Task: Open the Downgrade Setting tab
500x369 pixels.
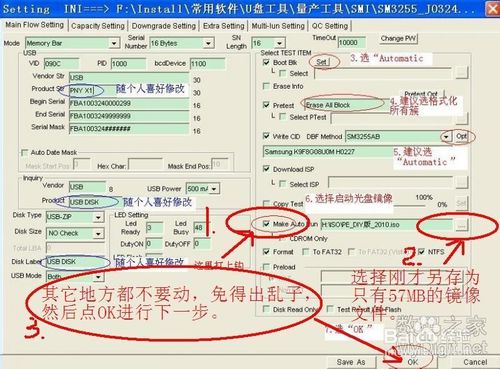Action: [x=164, y=26]
